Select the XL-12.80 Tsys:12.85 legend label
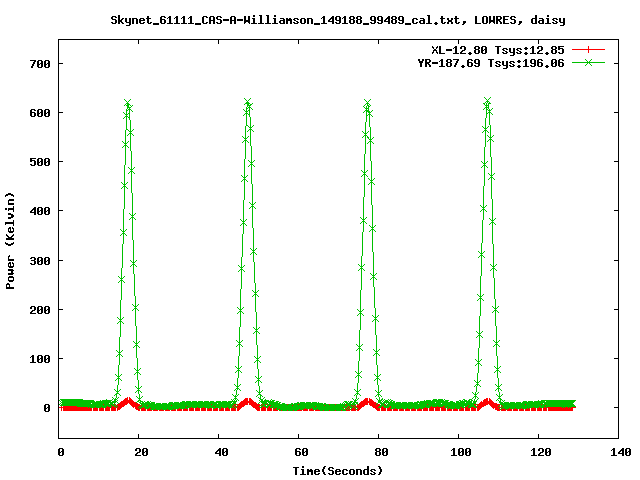Viewport: 640px width, 480px height. pyautogui.click(x=498, y=50)
